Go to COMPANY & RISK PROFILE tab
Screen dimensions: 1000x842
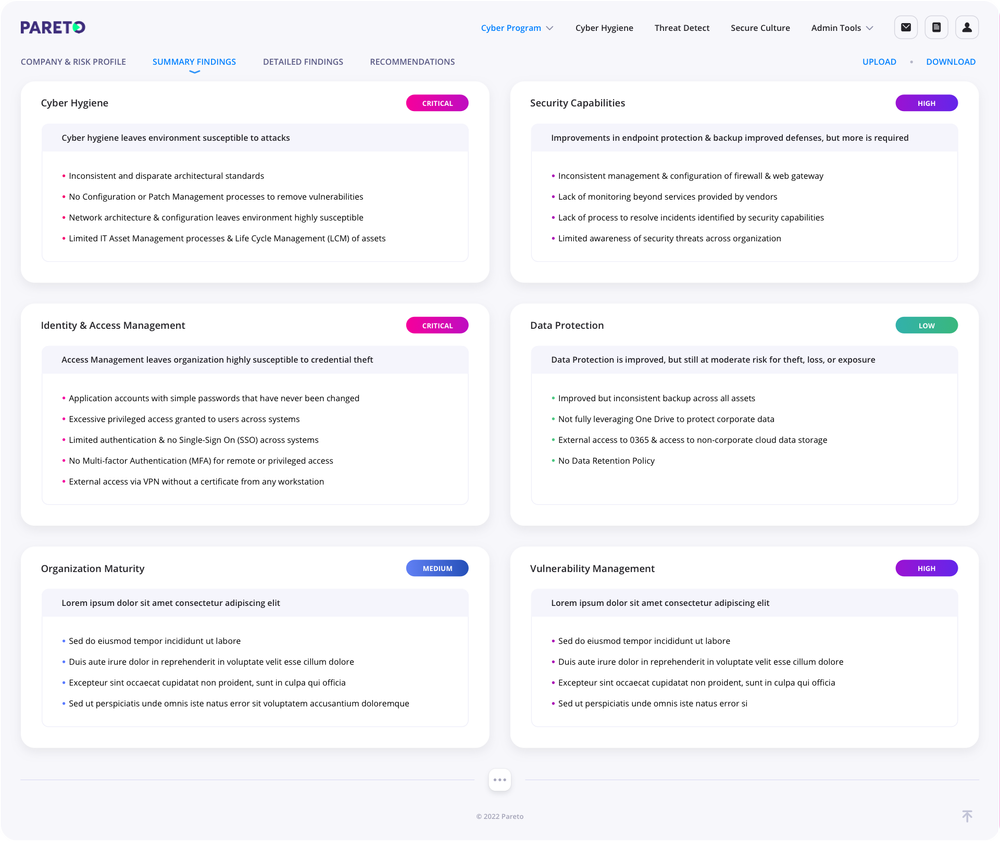point(73,61)
